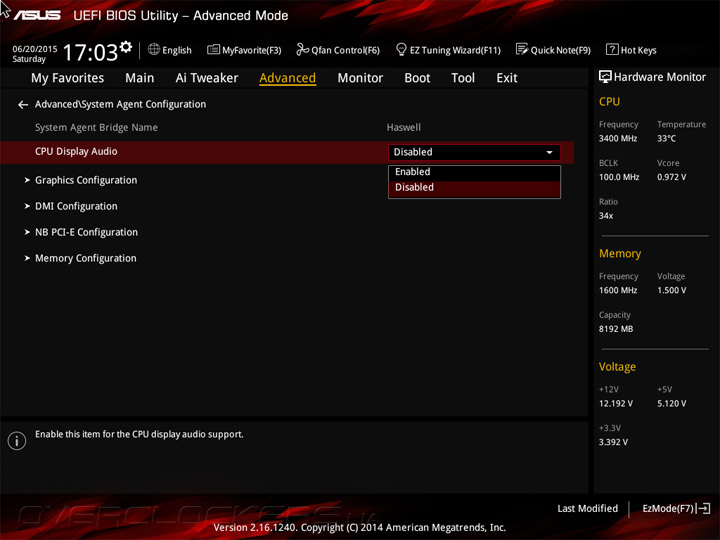This screenshot has width=720, height=540.
Task: Click Memory voltage 1.500 V
Action: (671, 290)
